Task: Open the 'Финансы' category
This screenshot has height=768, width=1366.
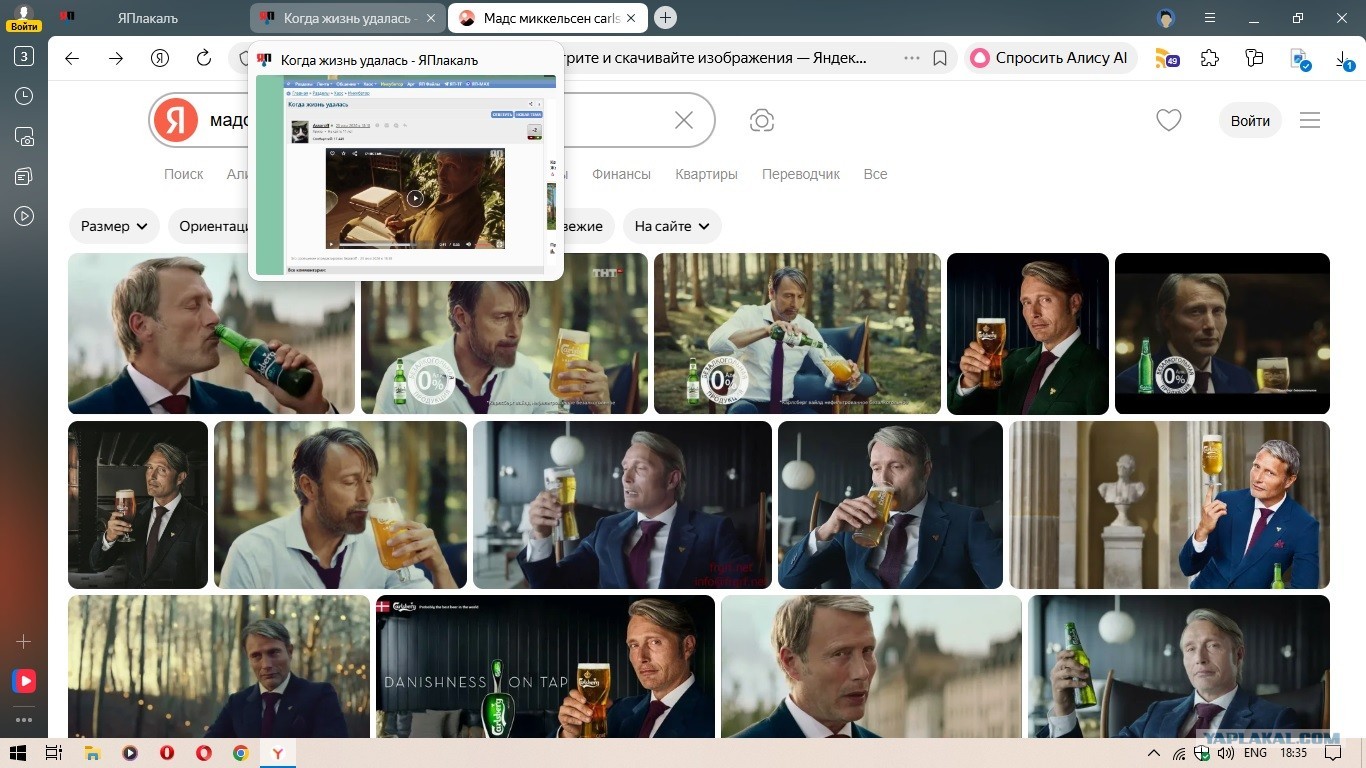Action: [x=621, y=174]
